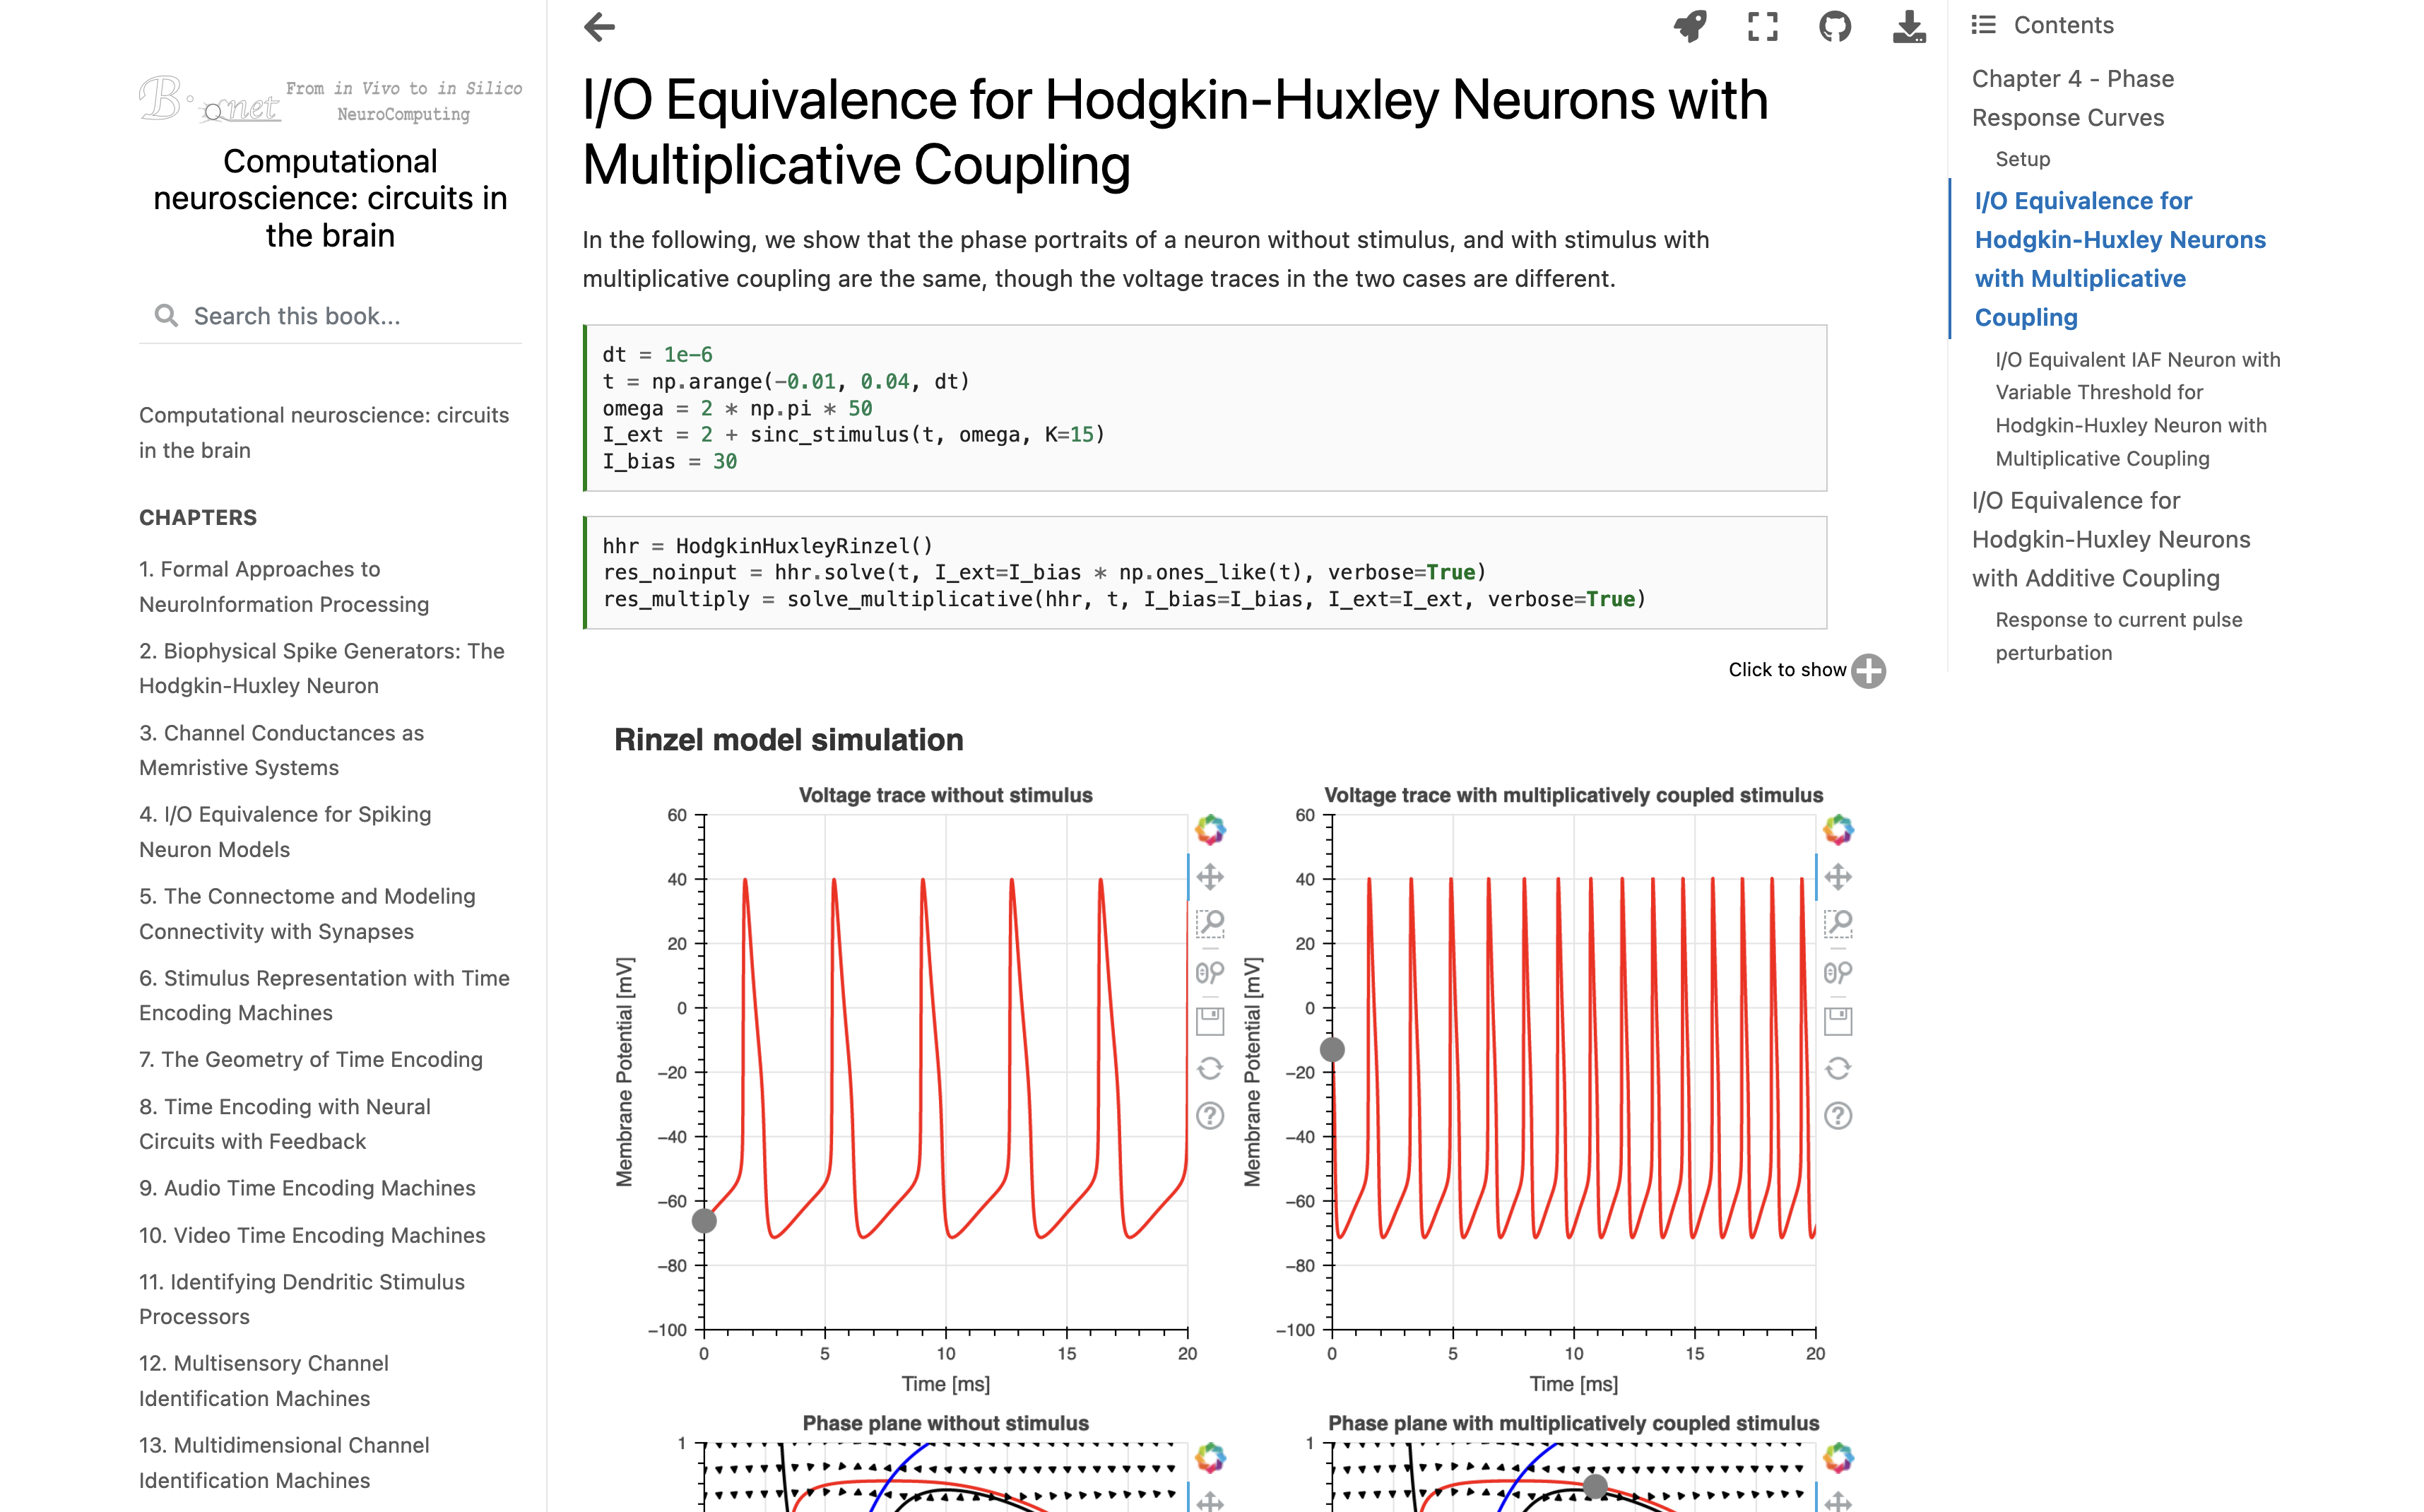This screenshot has height=1512, width=2424.
Task: Click gray marker dot on left voltage trace
Action: [704, 1221]
